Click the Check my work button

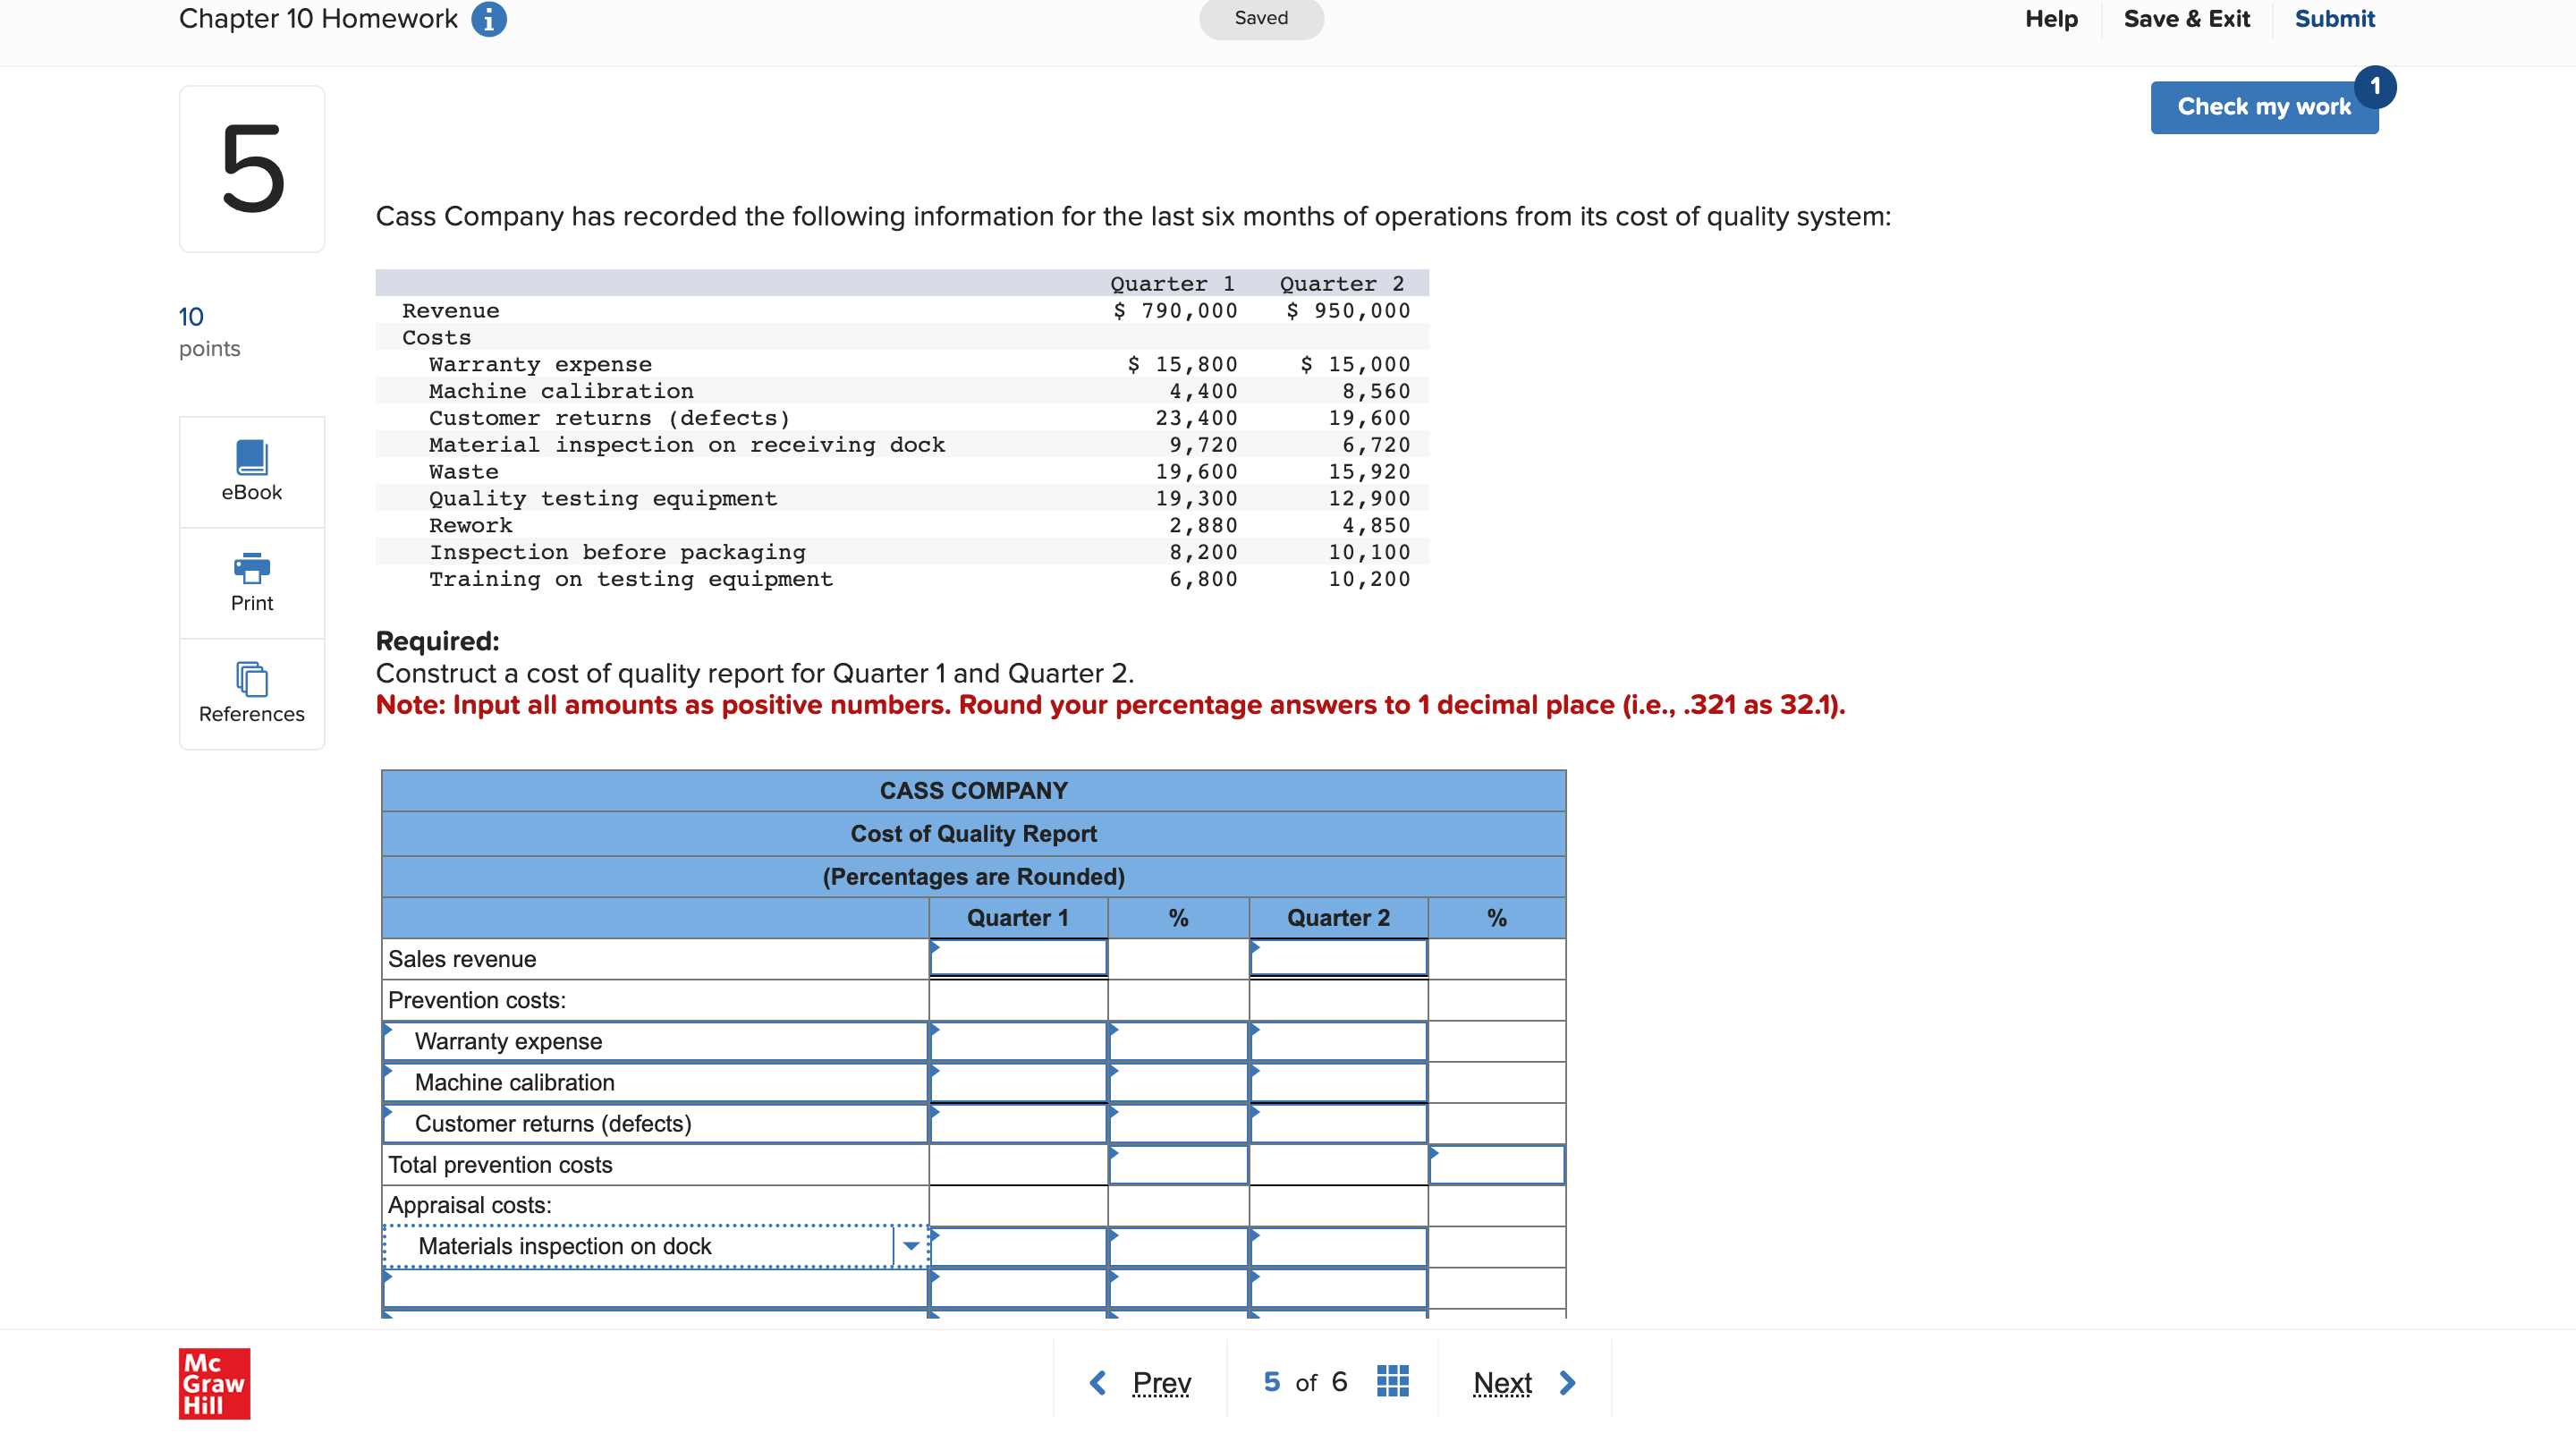tap(2264, 107)
